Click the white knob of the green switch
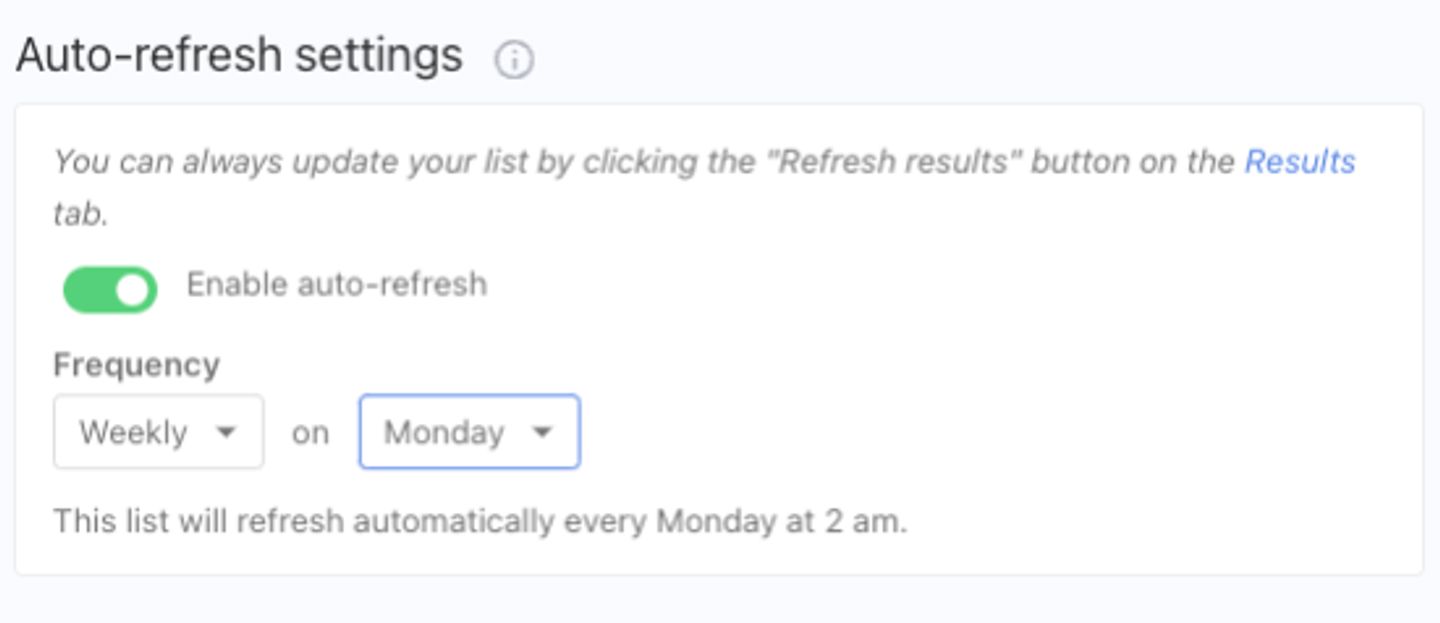Viewport: 1440px width, 623px height. [x=134, y=290]
